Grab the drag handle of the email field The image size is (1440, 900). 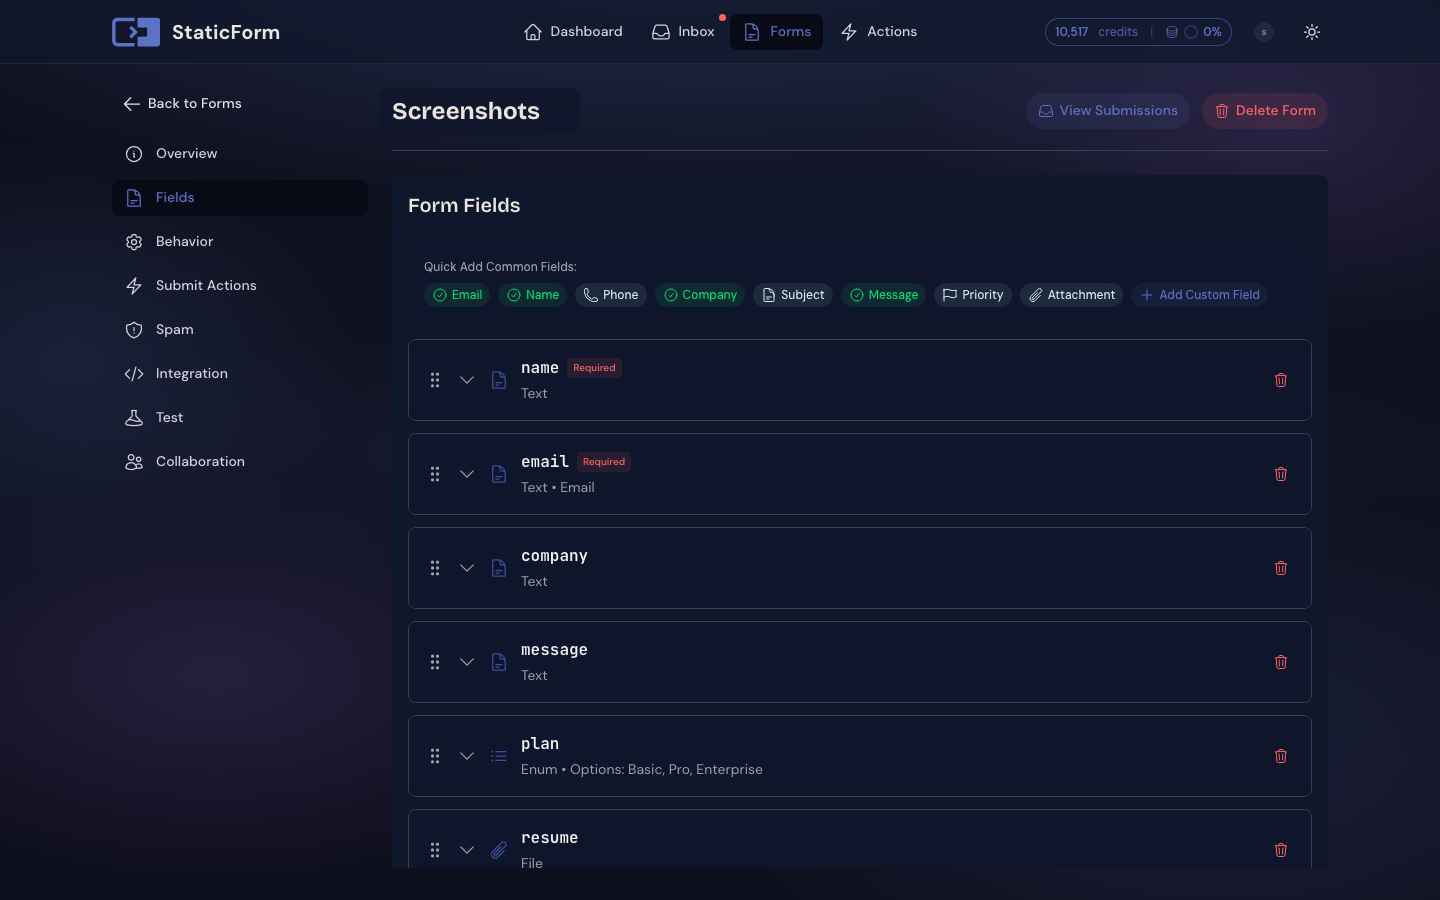435,474
